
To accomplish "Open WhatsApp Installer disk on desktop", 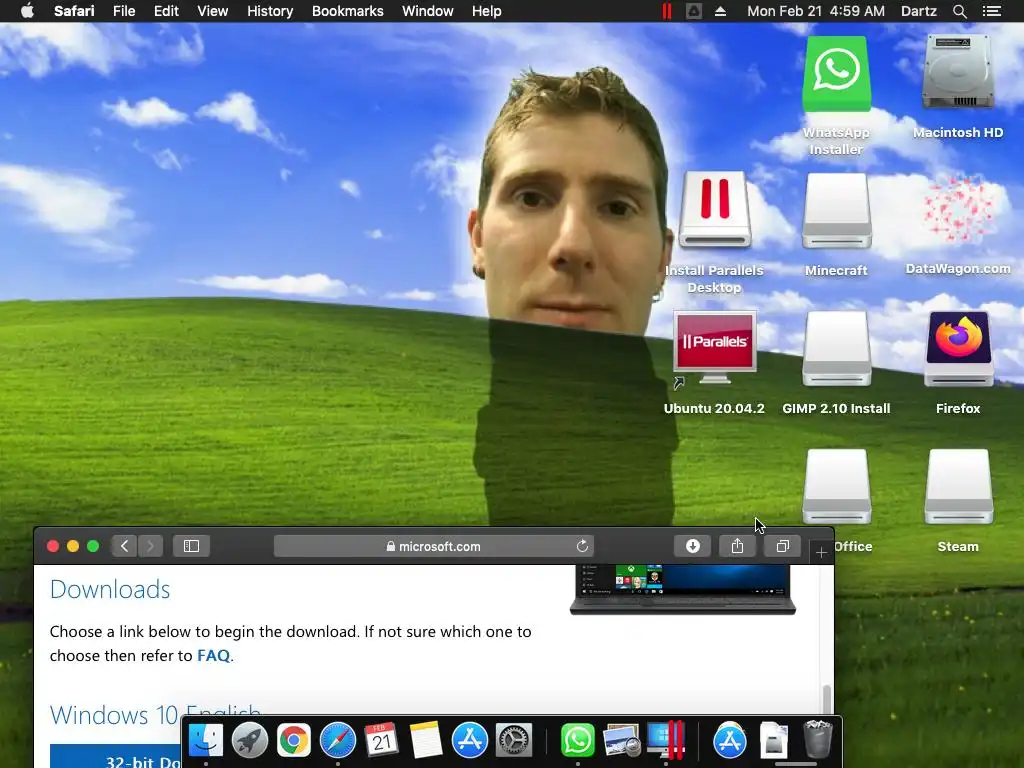I will pyautogui.click(x=836, y=75).
